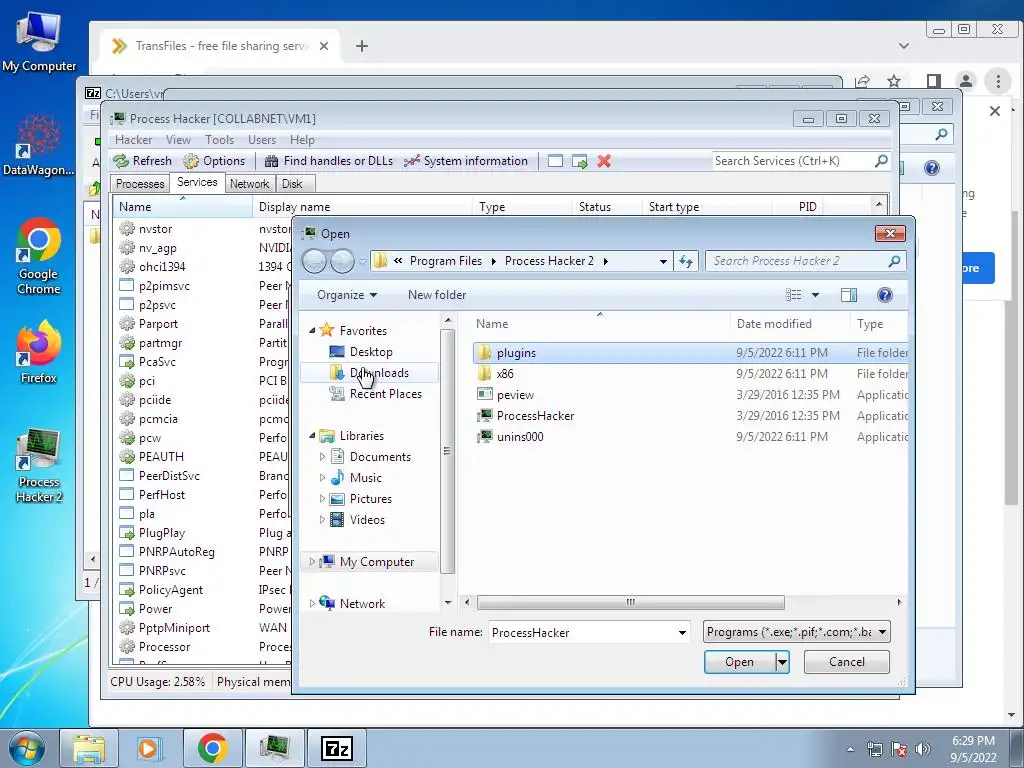Open the Hacker menu
This screenshot has width=1024, height=768.
(133, 140)
